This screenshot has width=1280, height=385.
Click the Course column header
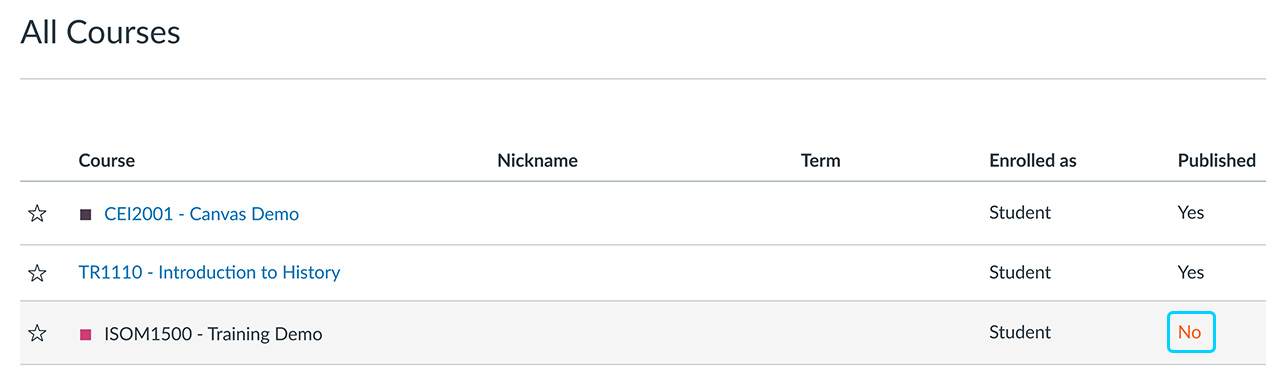(107, 160)
